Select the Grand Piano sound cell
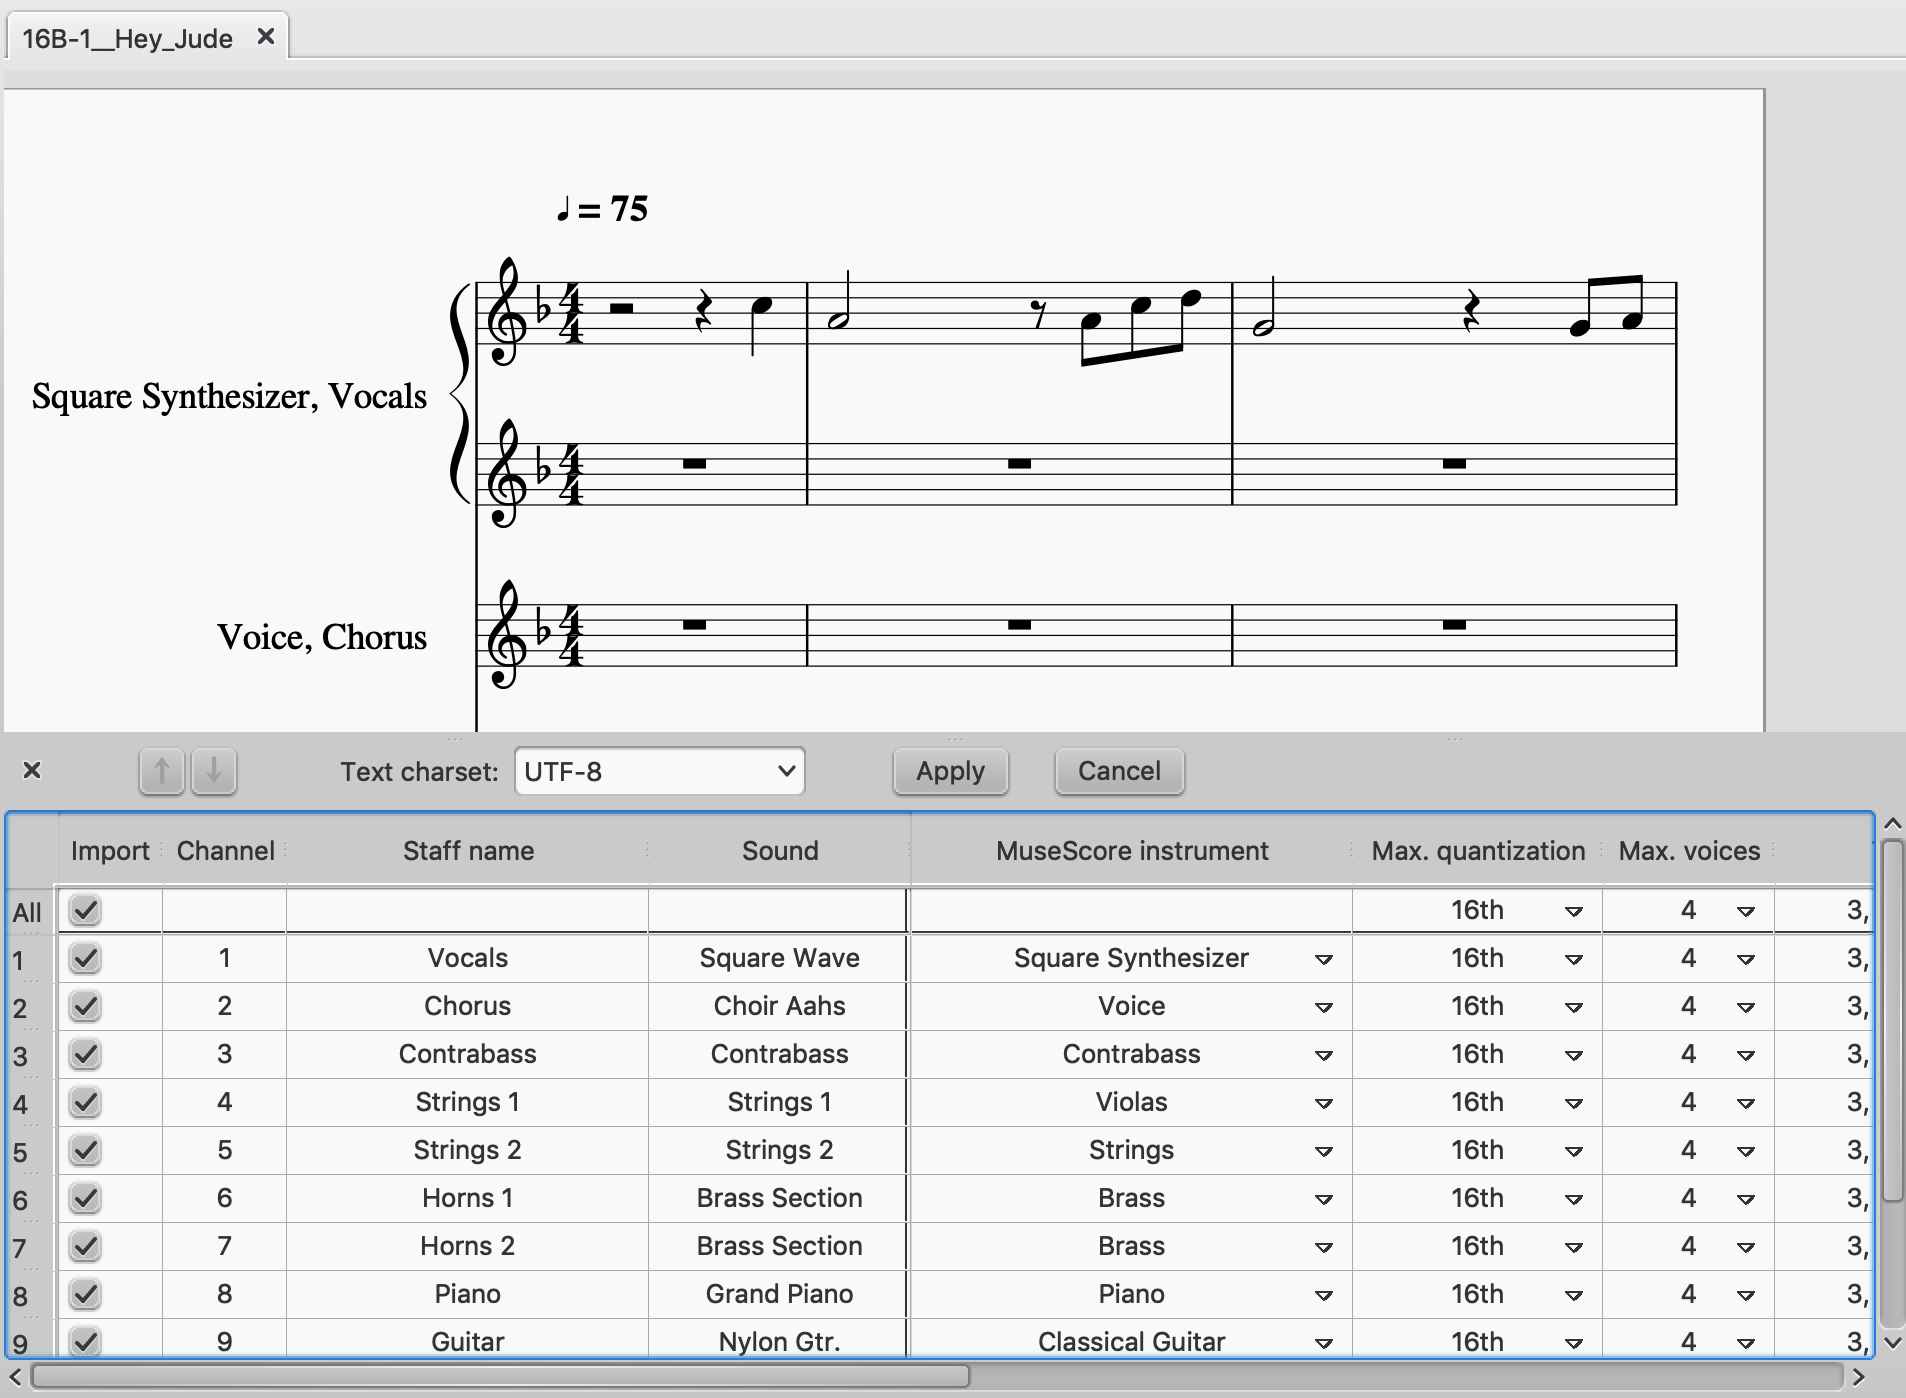This screenshot has height=1398, width=1906. point(779,1294)
